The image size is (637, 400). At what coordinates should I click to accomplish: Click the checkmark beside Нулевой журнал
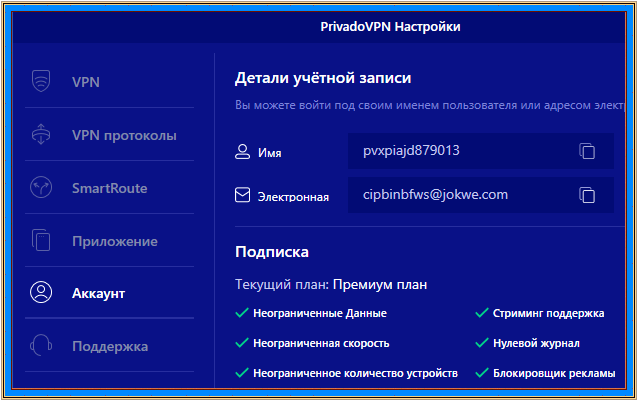click(482, 343)
